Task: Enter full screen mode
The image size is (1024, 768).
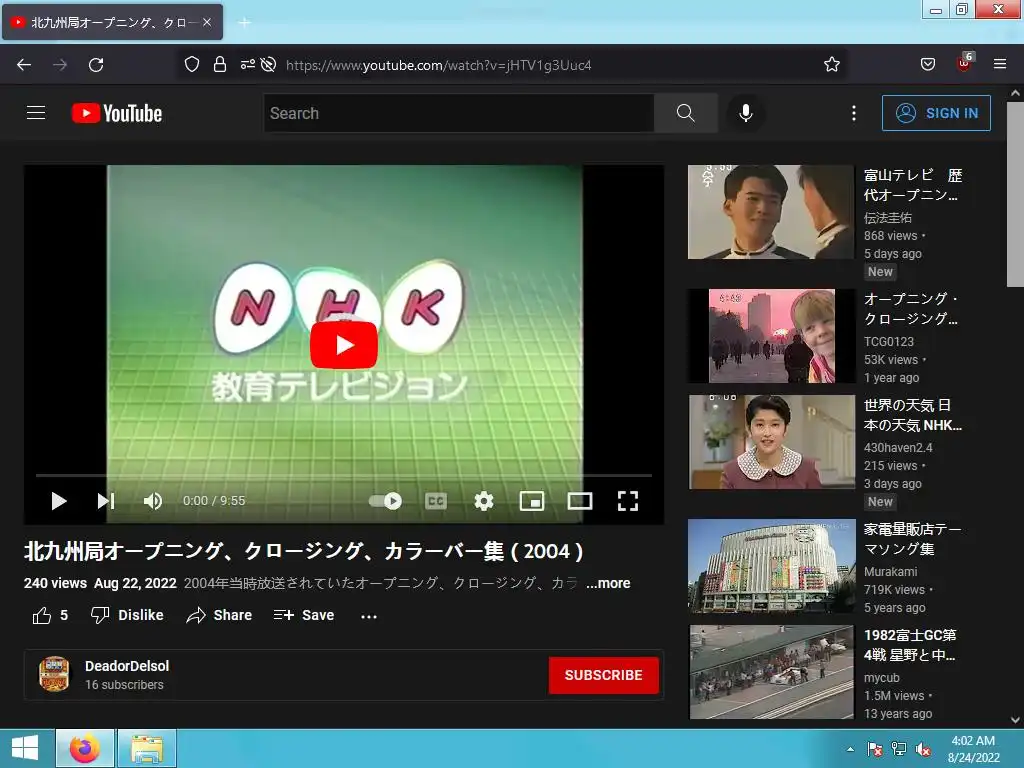Action: point(628,501)
